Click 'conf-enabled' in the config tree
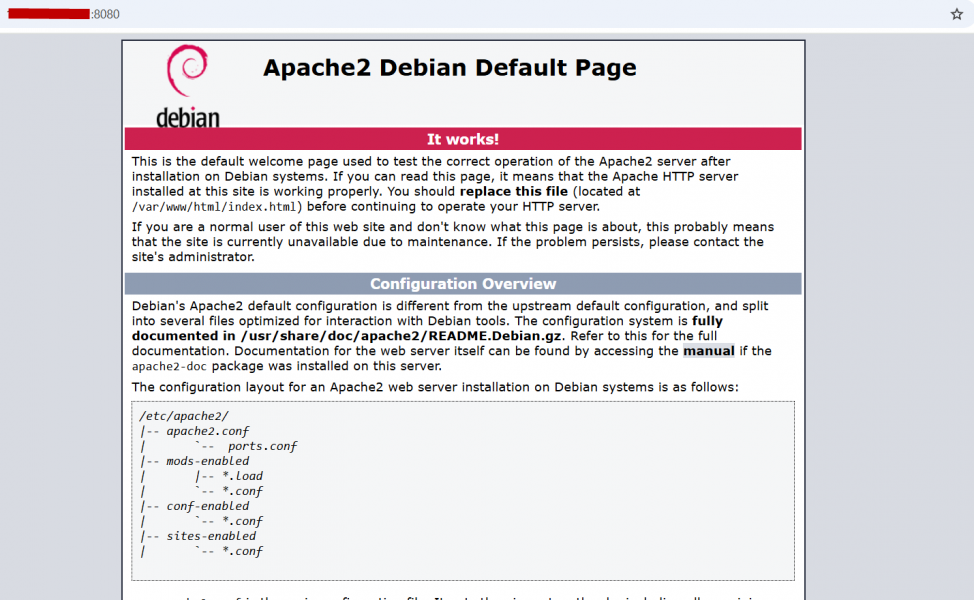 [x=207, y=506]
